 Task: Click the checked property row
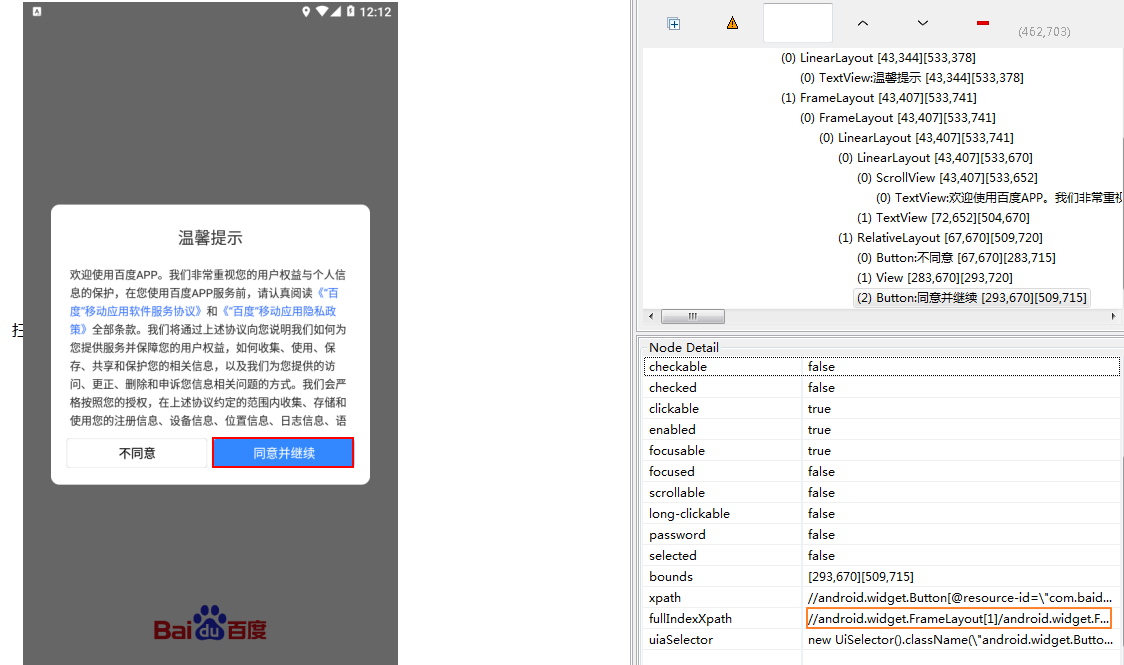[x=882, y=388]
